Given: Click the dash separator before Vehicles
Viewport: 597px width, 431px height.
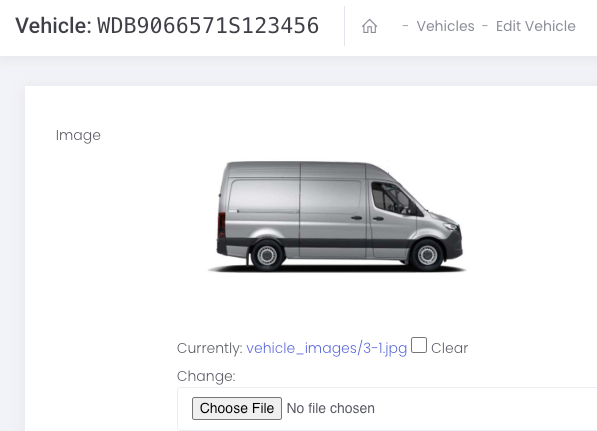Looking at the screenshot, I should [405, 26].
